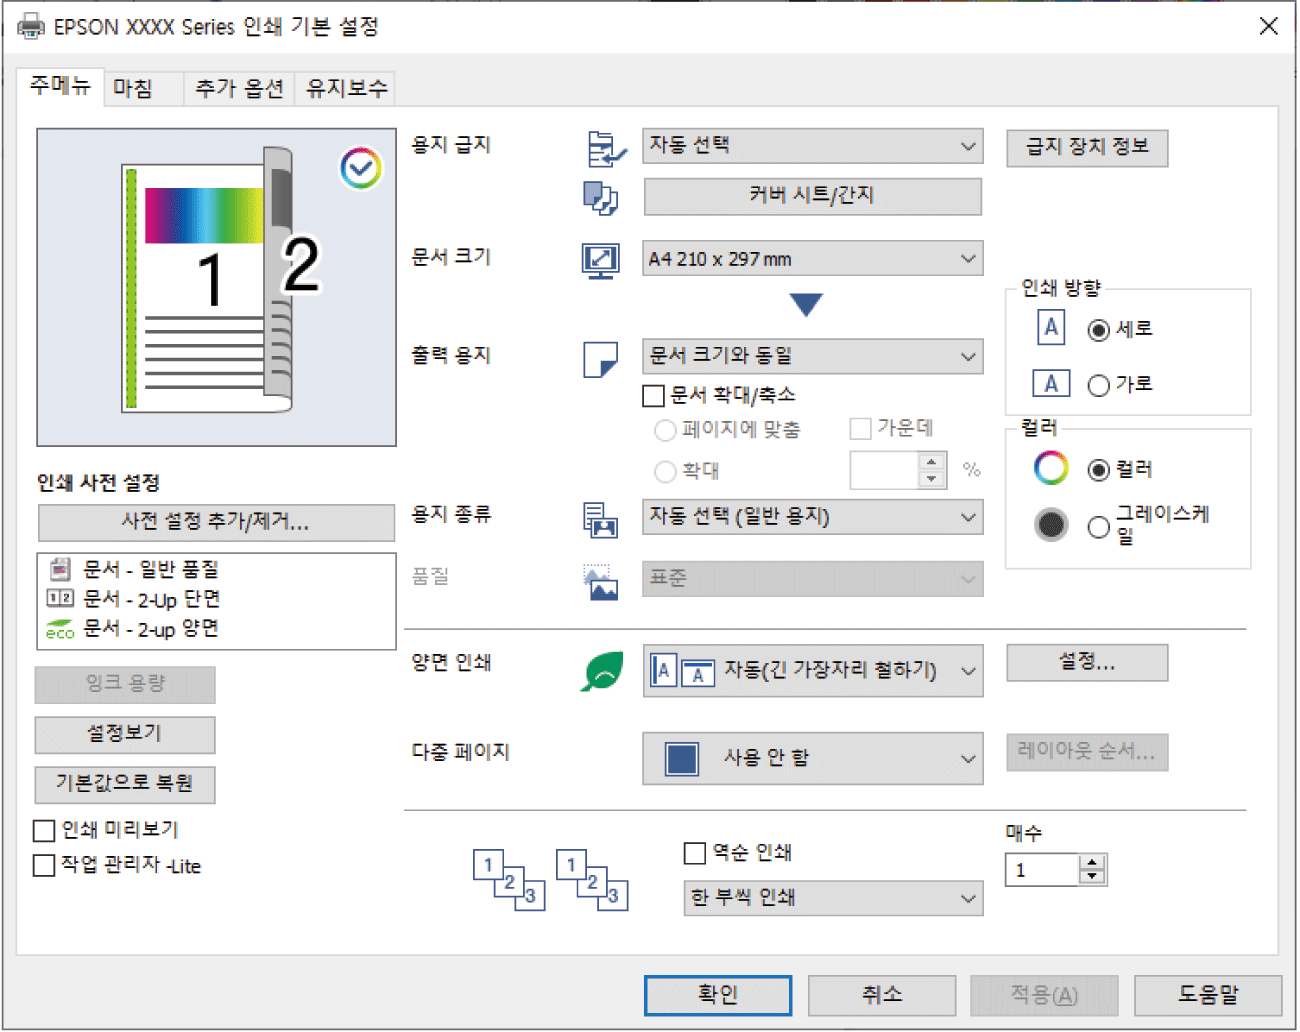This screenshot has width=1300, height=1032.
Task: Switch to the 마침 tab
Action: tap(133, 88)
